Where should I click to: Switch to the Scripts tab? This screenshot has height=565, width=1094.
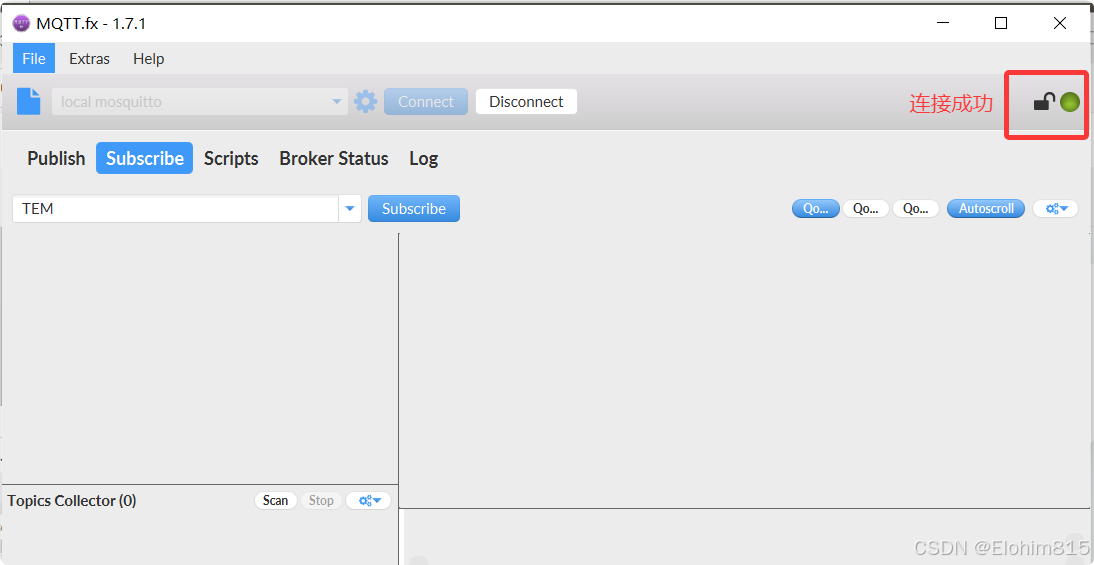[x=231, y=158]
